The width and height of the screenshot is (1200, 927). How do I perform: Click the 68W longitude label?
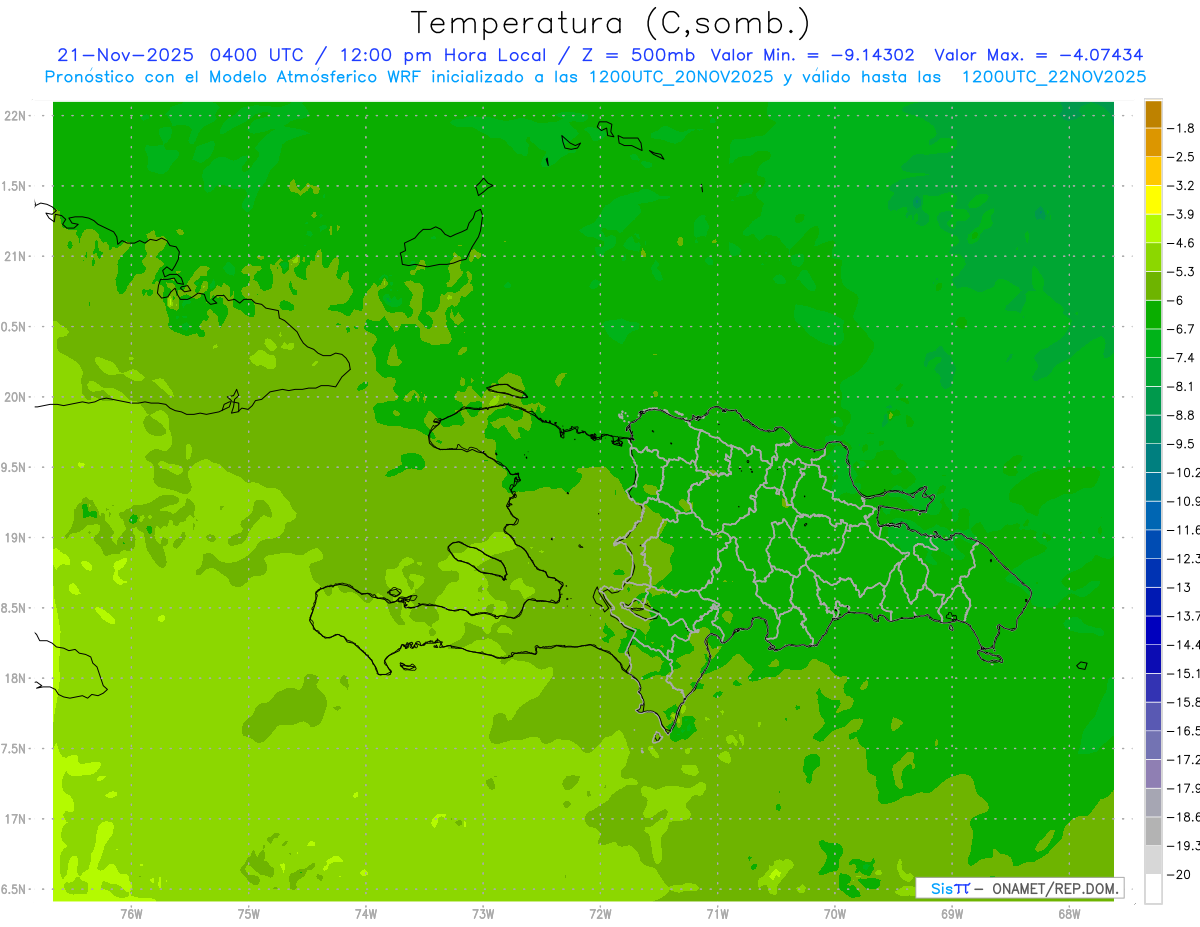(x=1068, y=913)
